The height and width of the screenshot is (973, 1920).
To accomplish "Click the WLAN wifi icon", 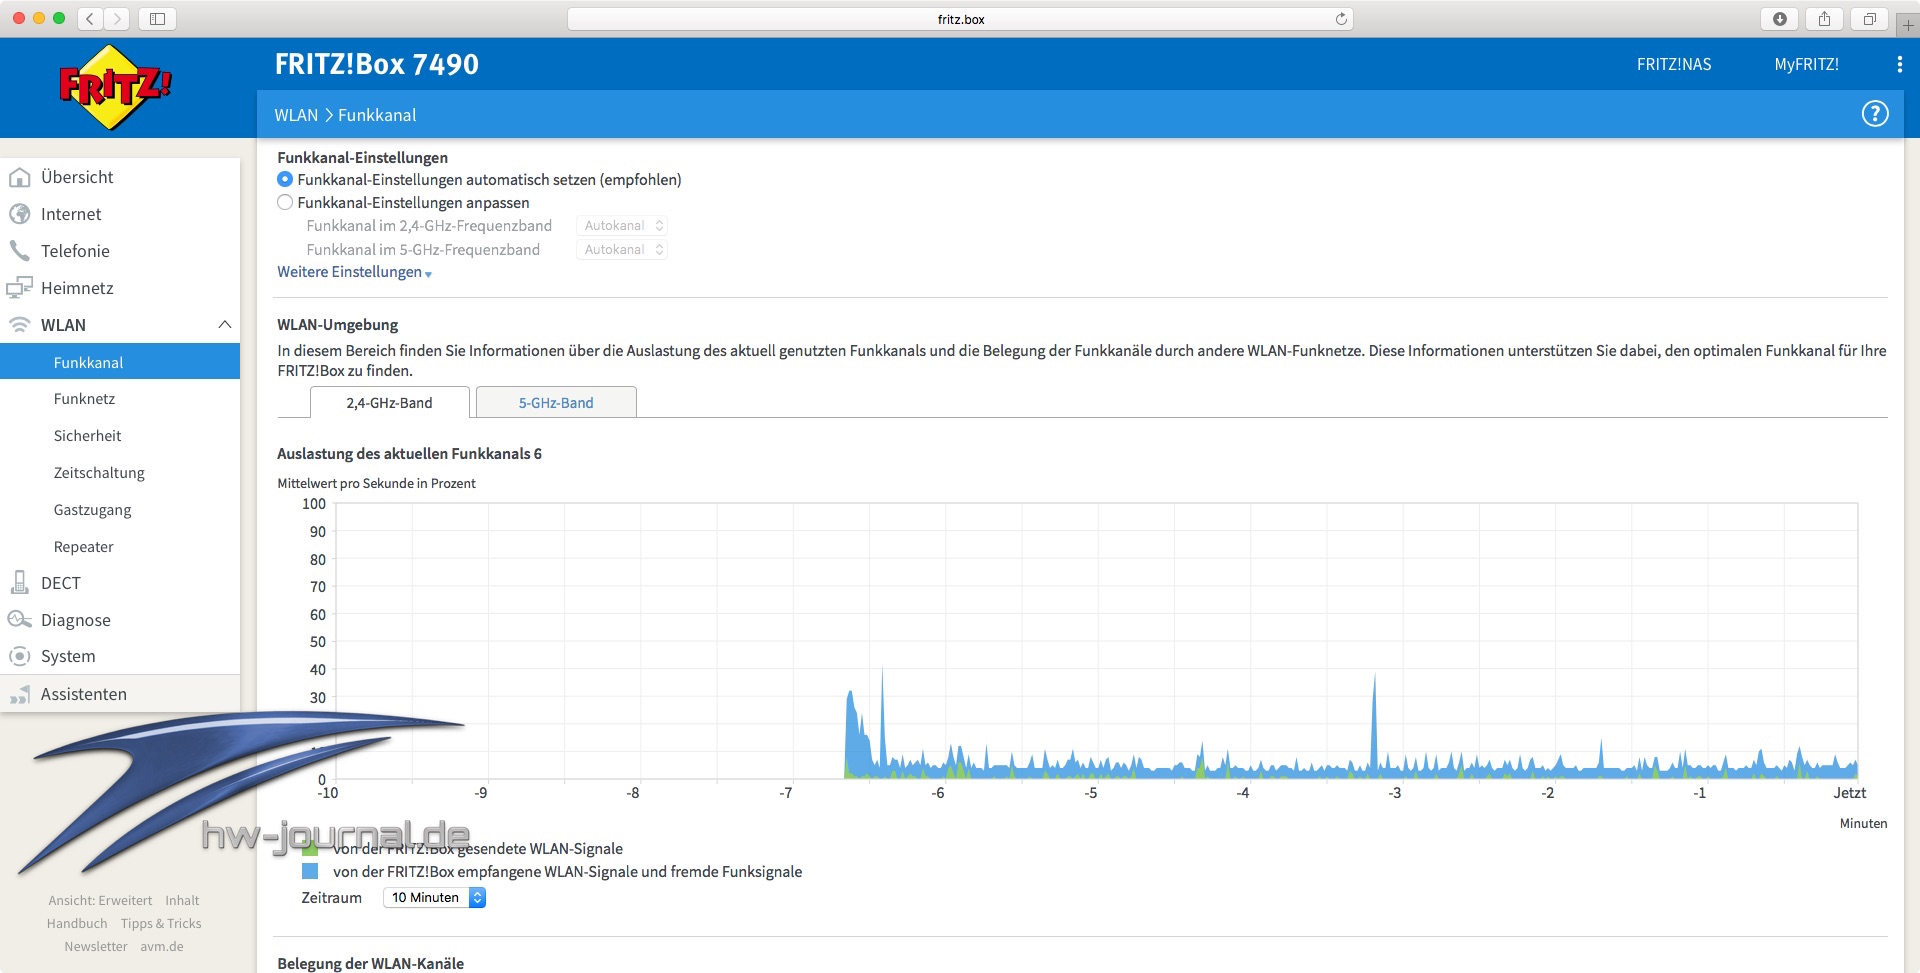I will pos(19,325).
